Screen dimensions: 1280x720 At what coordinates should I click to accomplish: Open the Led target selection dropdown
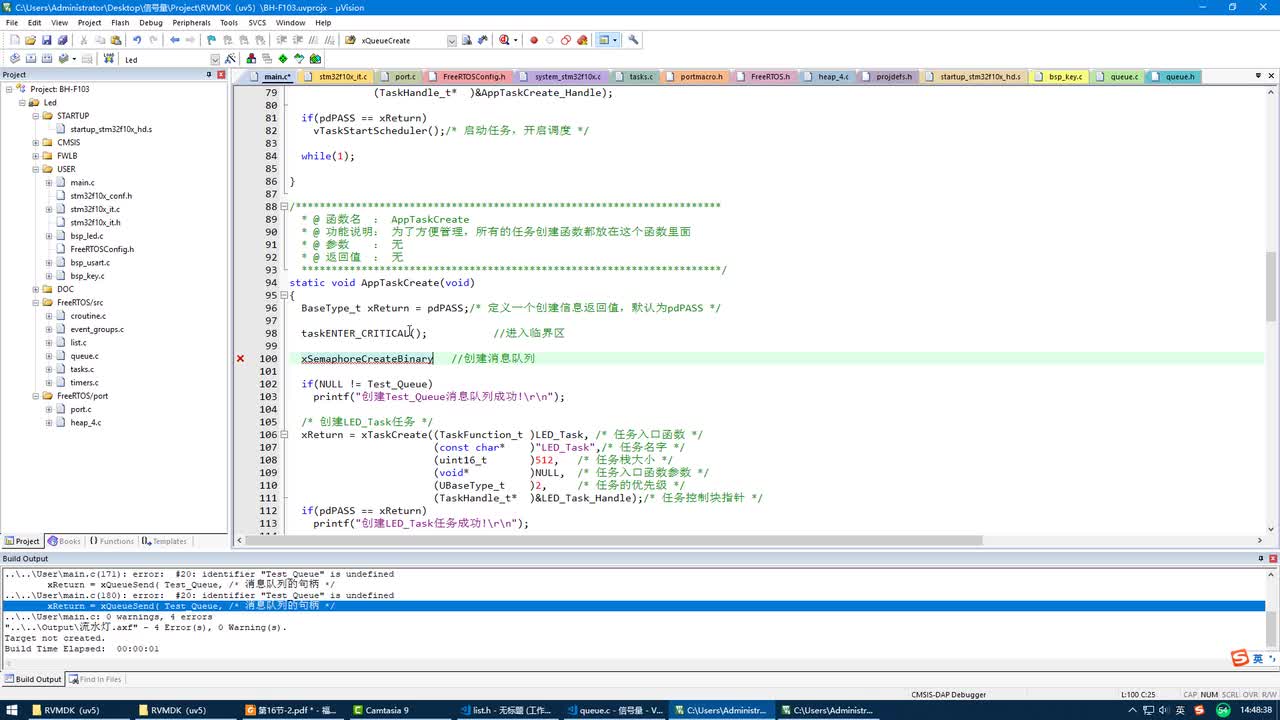(215, 59)
